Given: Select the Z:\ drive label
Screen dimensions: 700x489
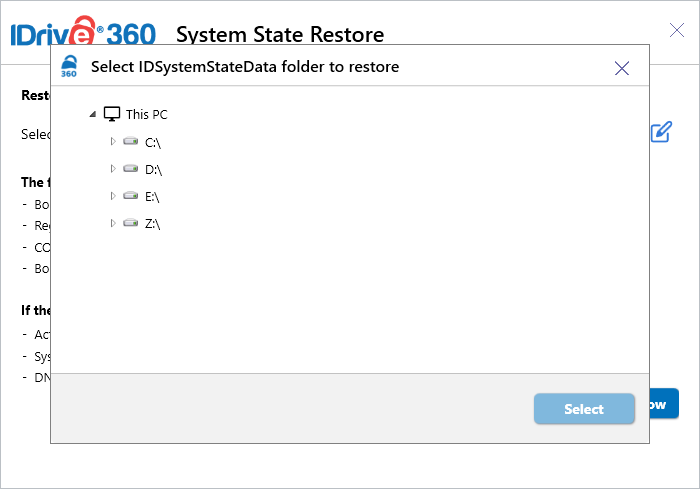Looking at the screenshot, I should [x=153, y=223].
